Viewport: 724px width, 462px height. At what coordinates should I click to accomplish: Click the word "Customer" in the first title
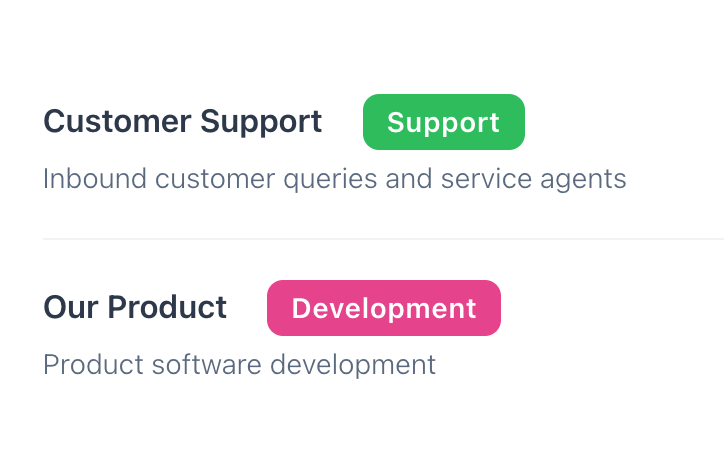point(117,122)
